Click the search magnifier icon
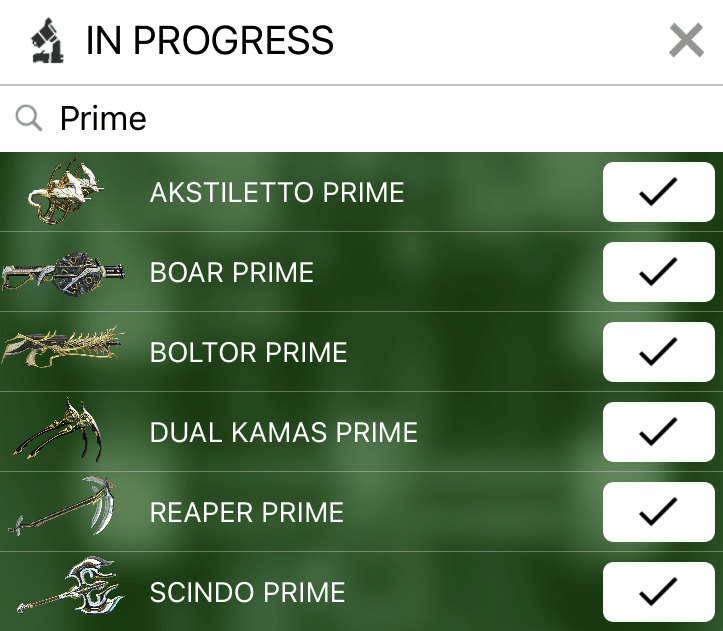This screenshot has height=631, width=723. click(x=30, y=119)
